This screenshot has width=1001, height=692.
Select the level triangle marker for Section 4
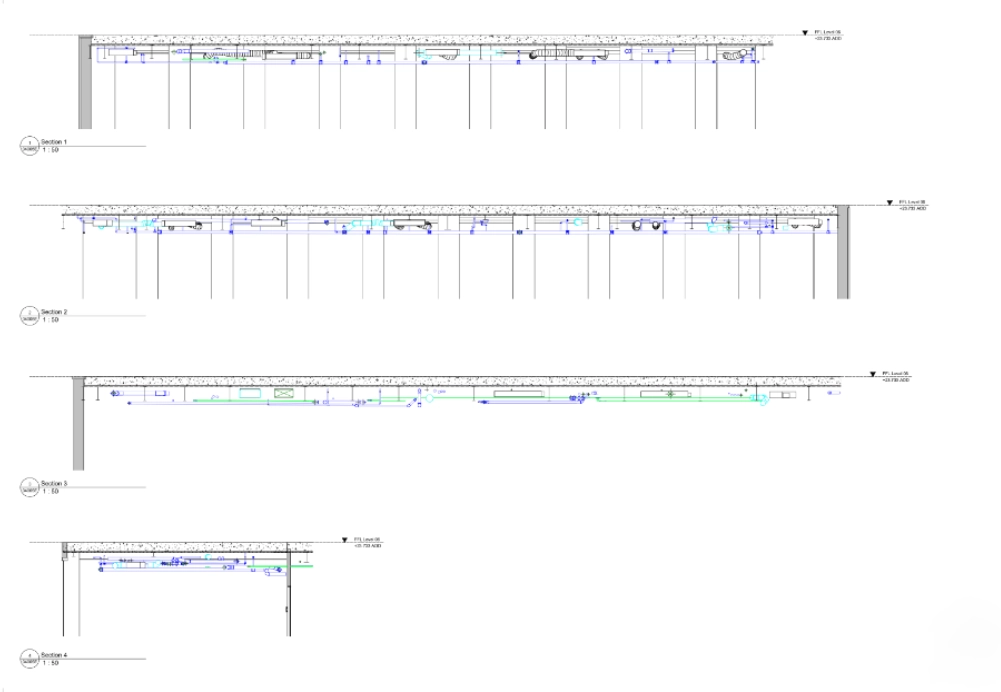(x=342, y=541)
